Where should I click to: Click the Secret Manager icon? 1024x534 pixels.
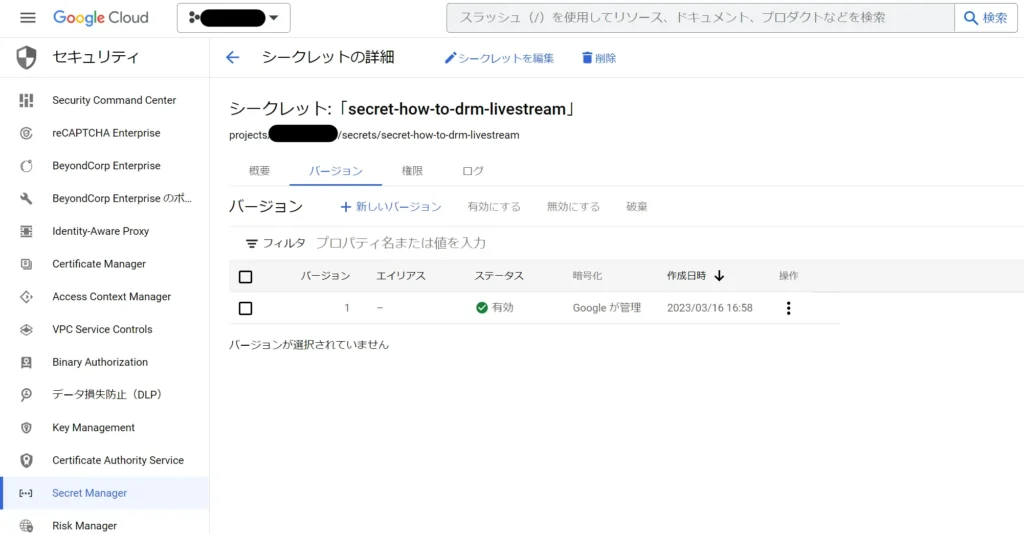(26, 493)
